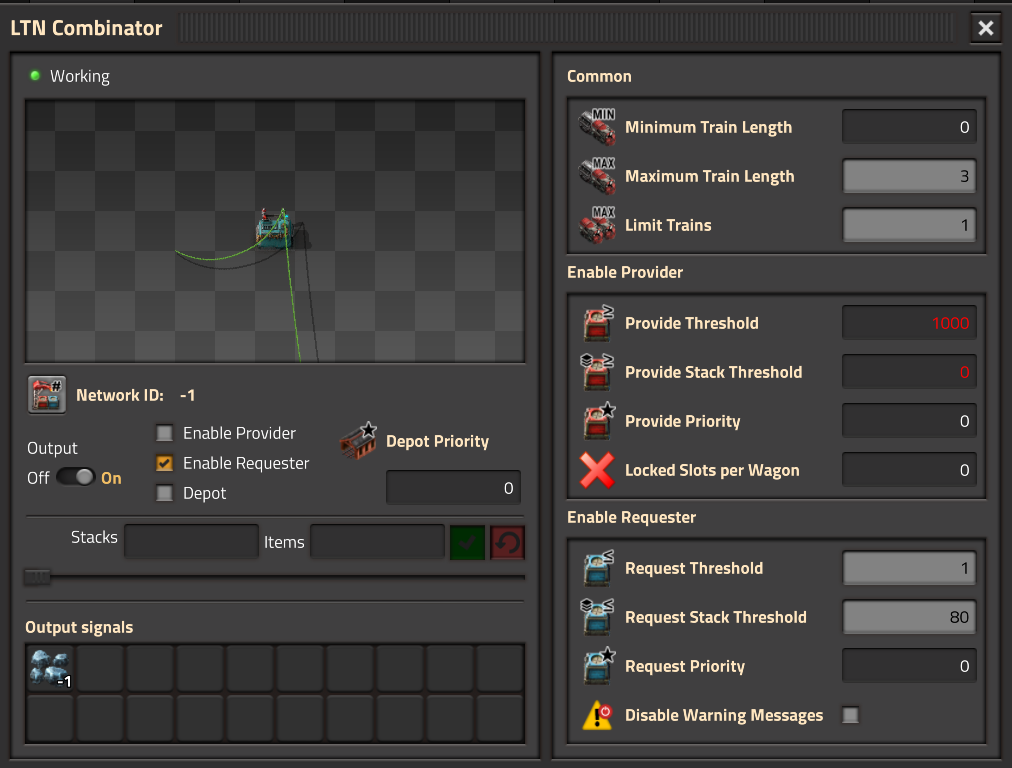
Task: Click the Provide Stack Threshold field
Action: pos(909,372)
